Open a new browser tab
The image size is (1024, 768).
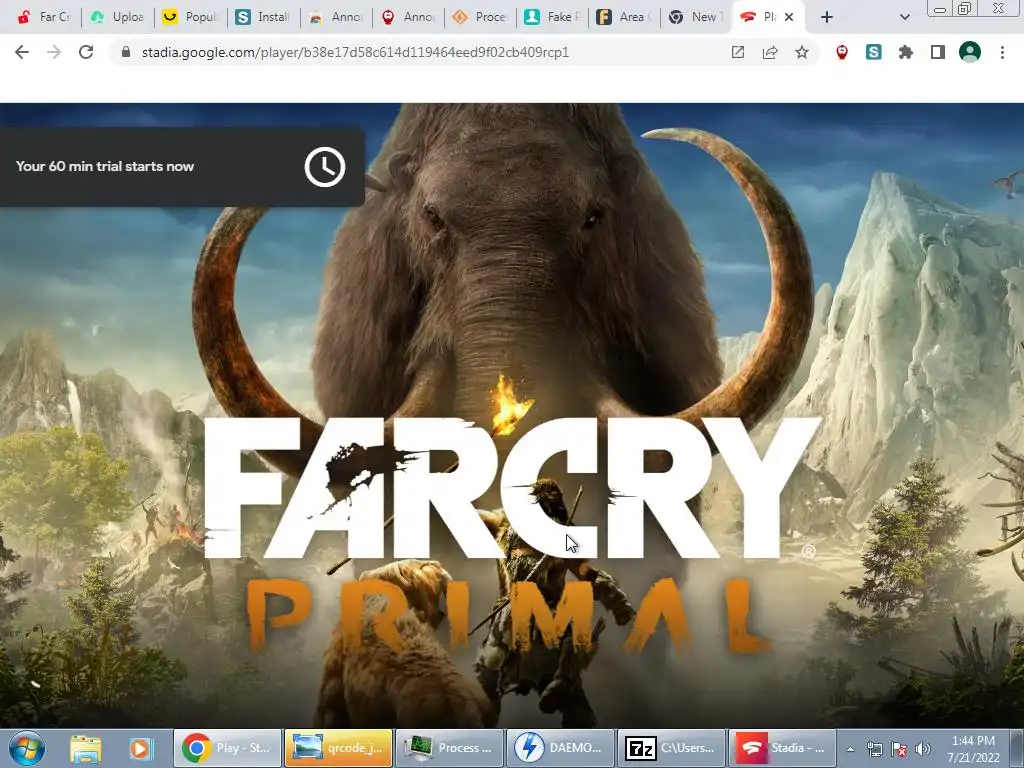coord(827,17)
